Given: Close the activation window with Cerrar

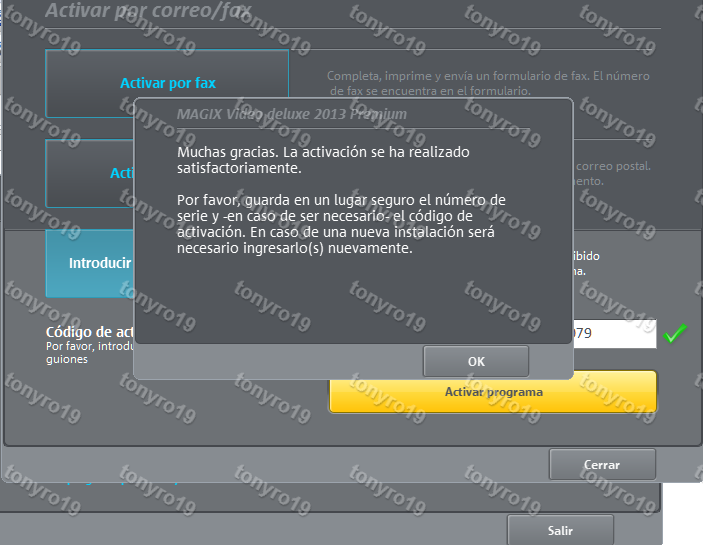Looking at the screenshot, I should (602, 465).
